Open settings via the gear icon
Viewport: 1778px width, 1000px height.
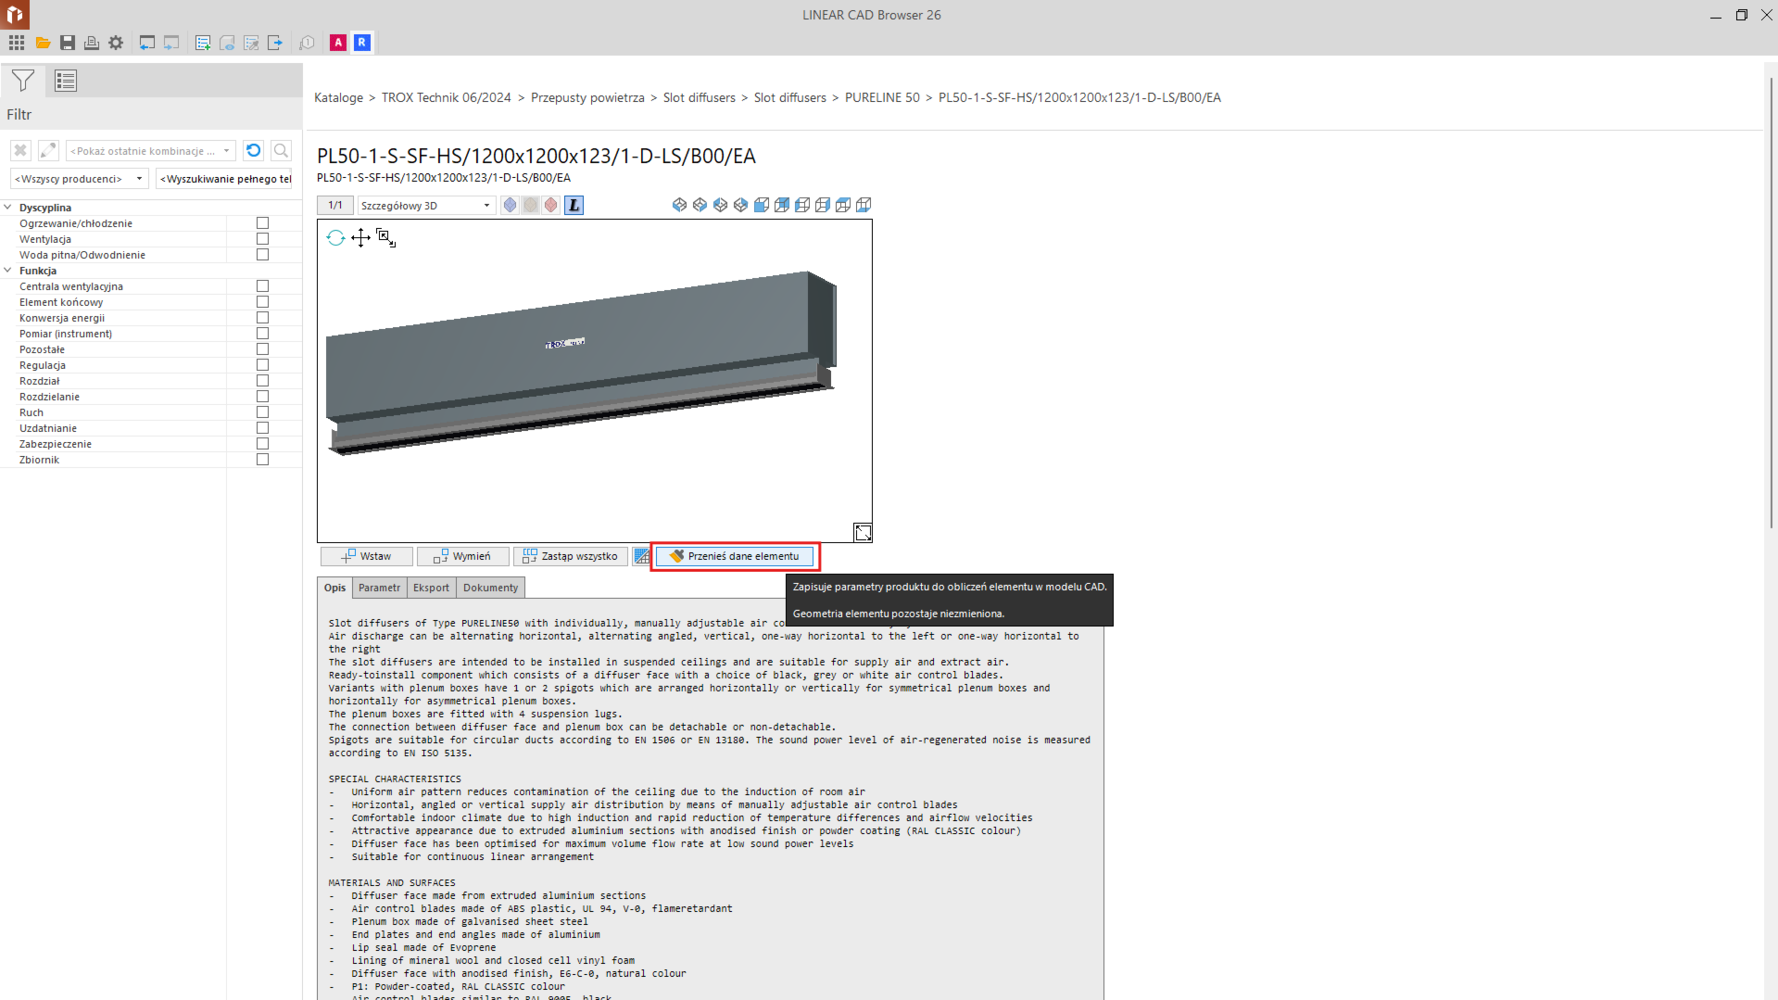[116, 43]
